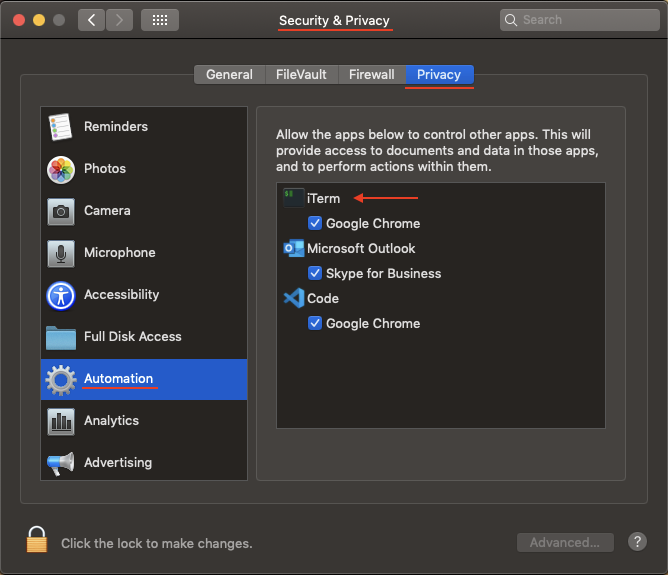668x575 pixels.
Task: Click into the Search field
Action: click(x=579, y=20)
